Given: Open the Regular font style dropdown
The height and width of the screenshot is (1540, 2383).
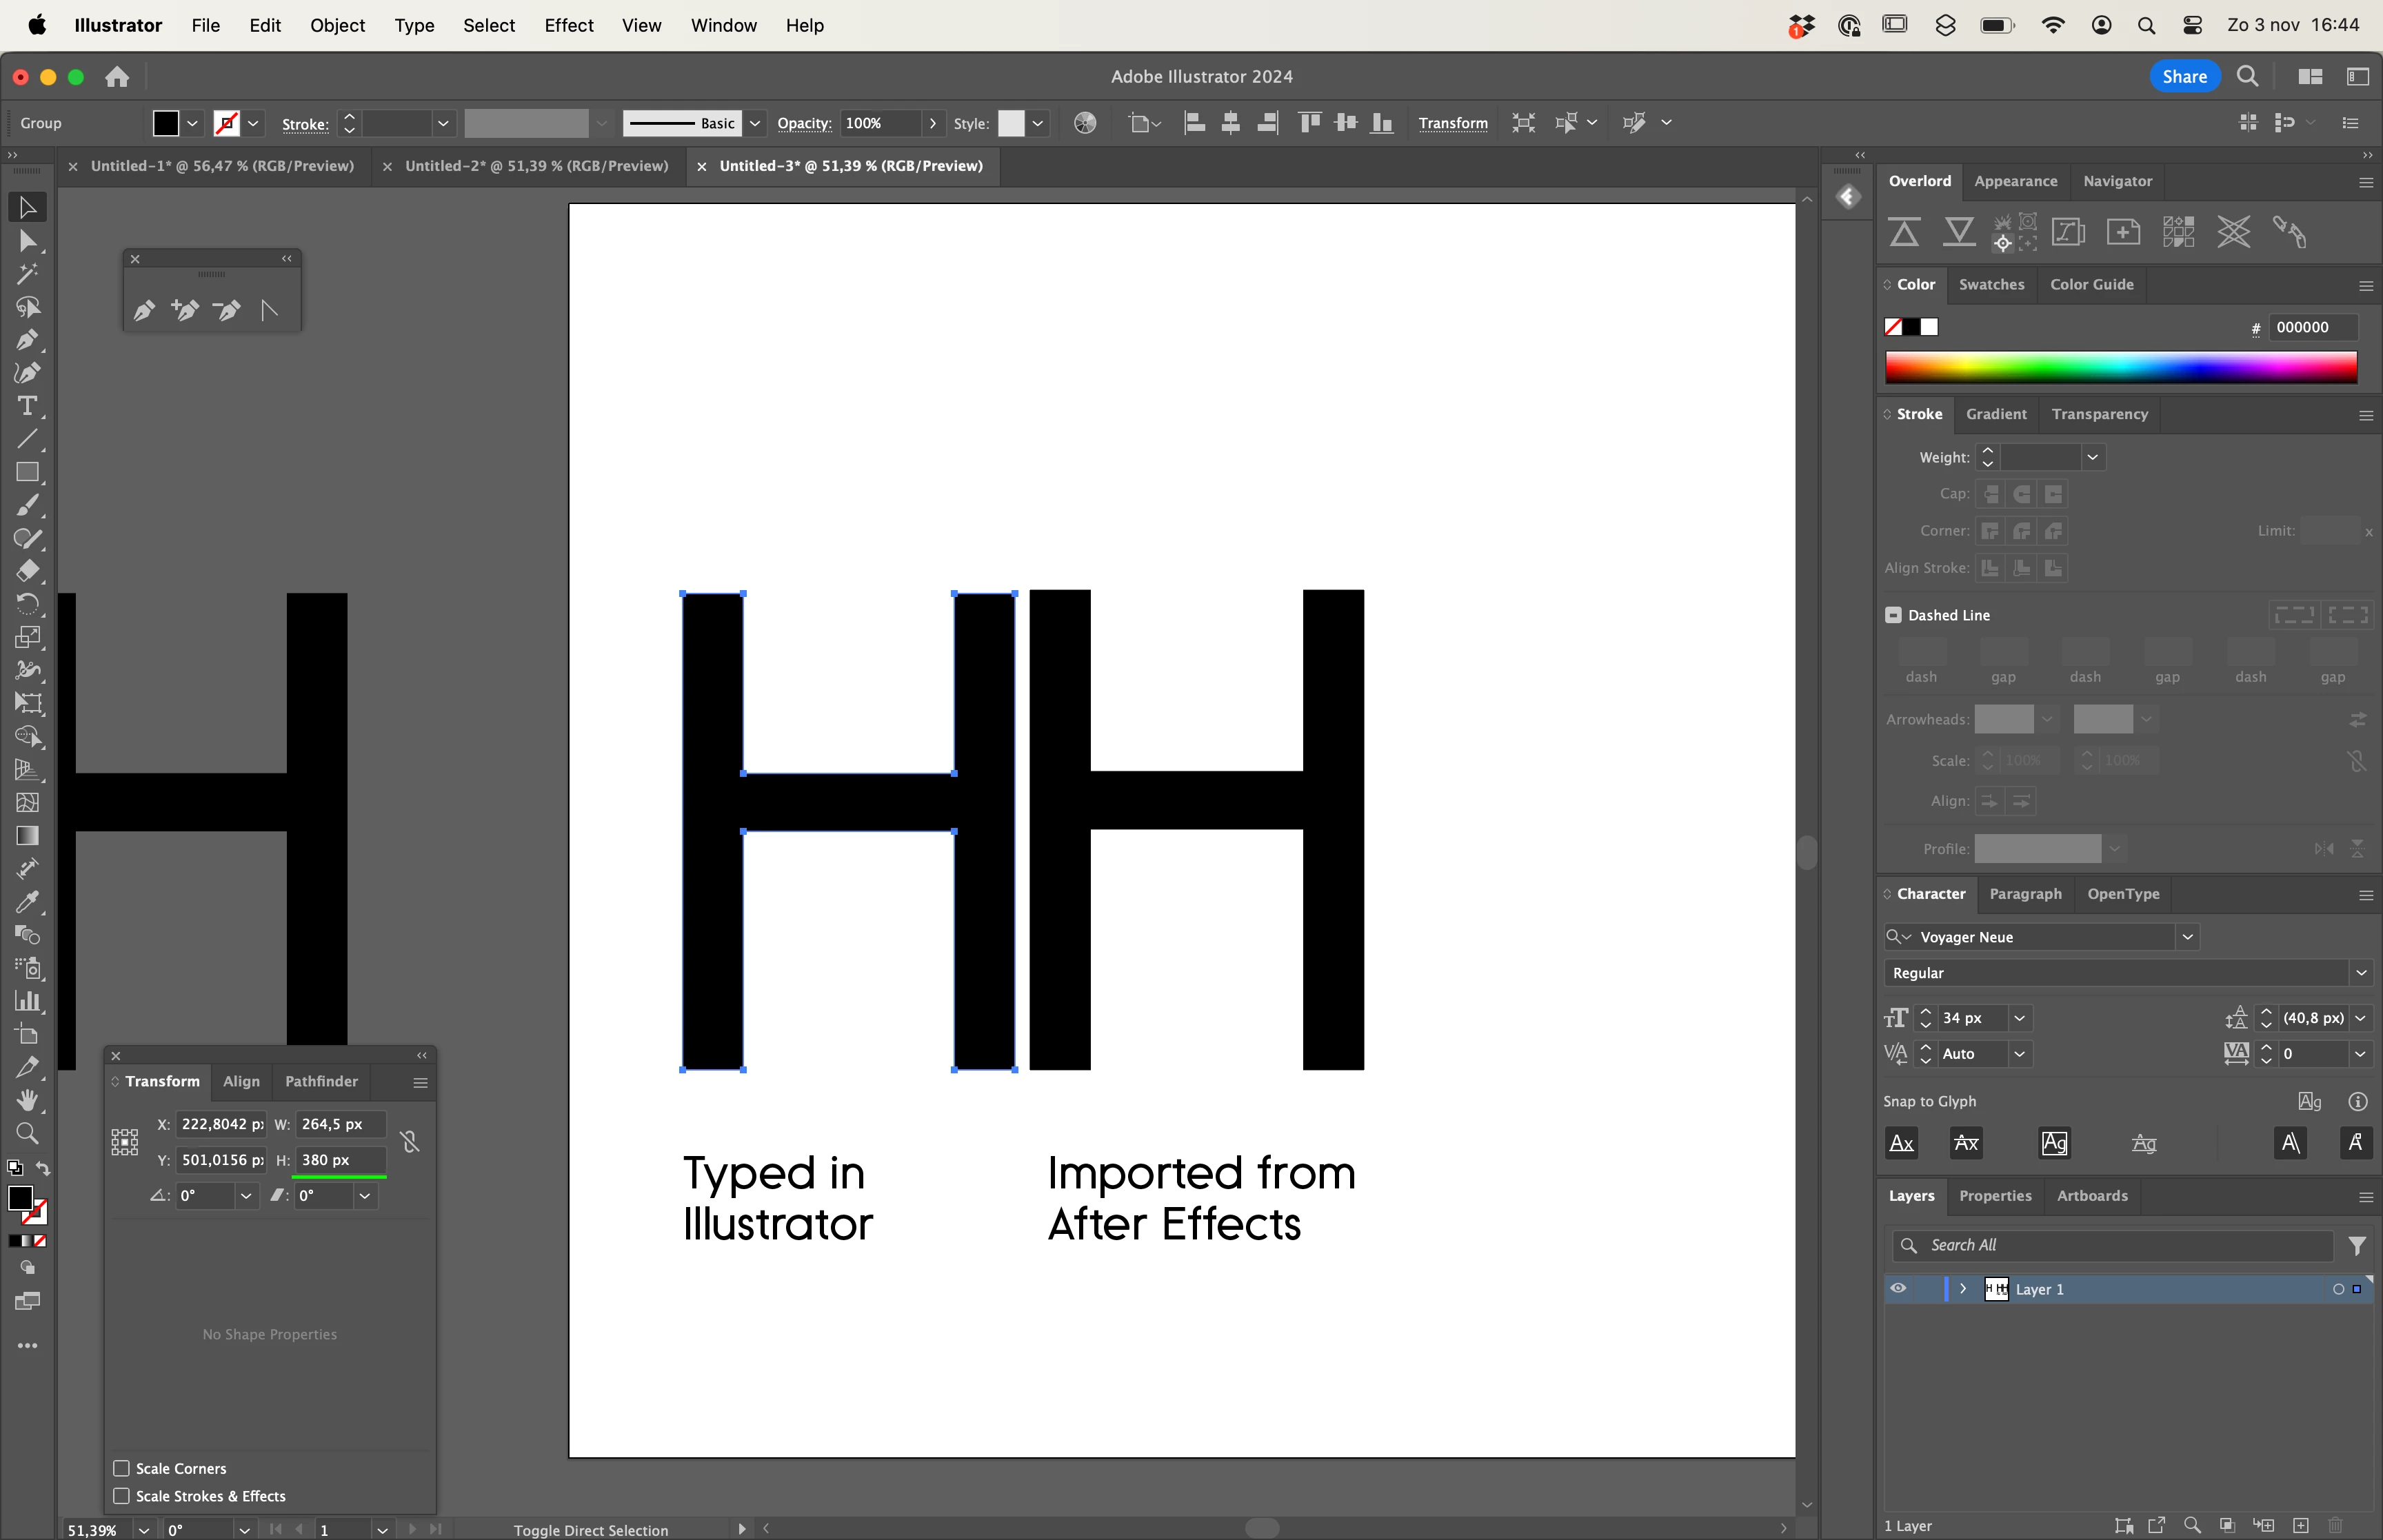Looking at the screenshot, I should point(2361,973).
